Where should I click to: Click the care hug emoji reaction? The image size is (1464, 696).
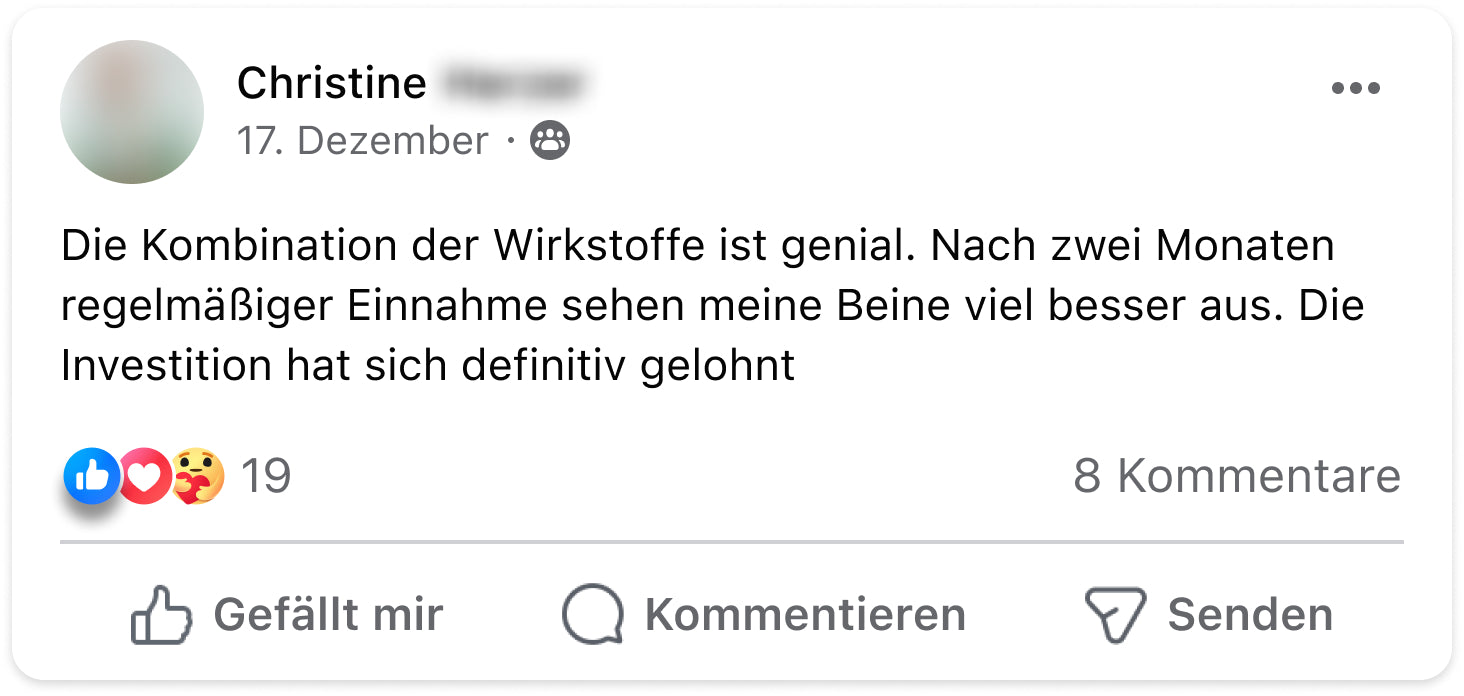[197, 476]
